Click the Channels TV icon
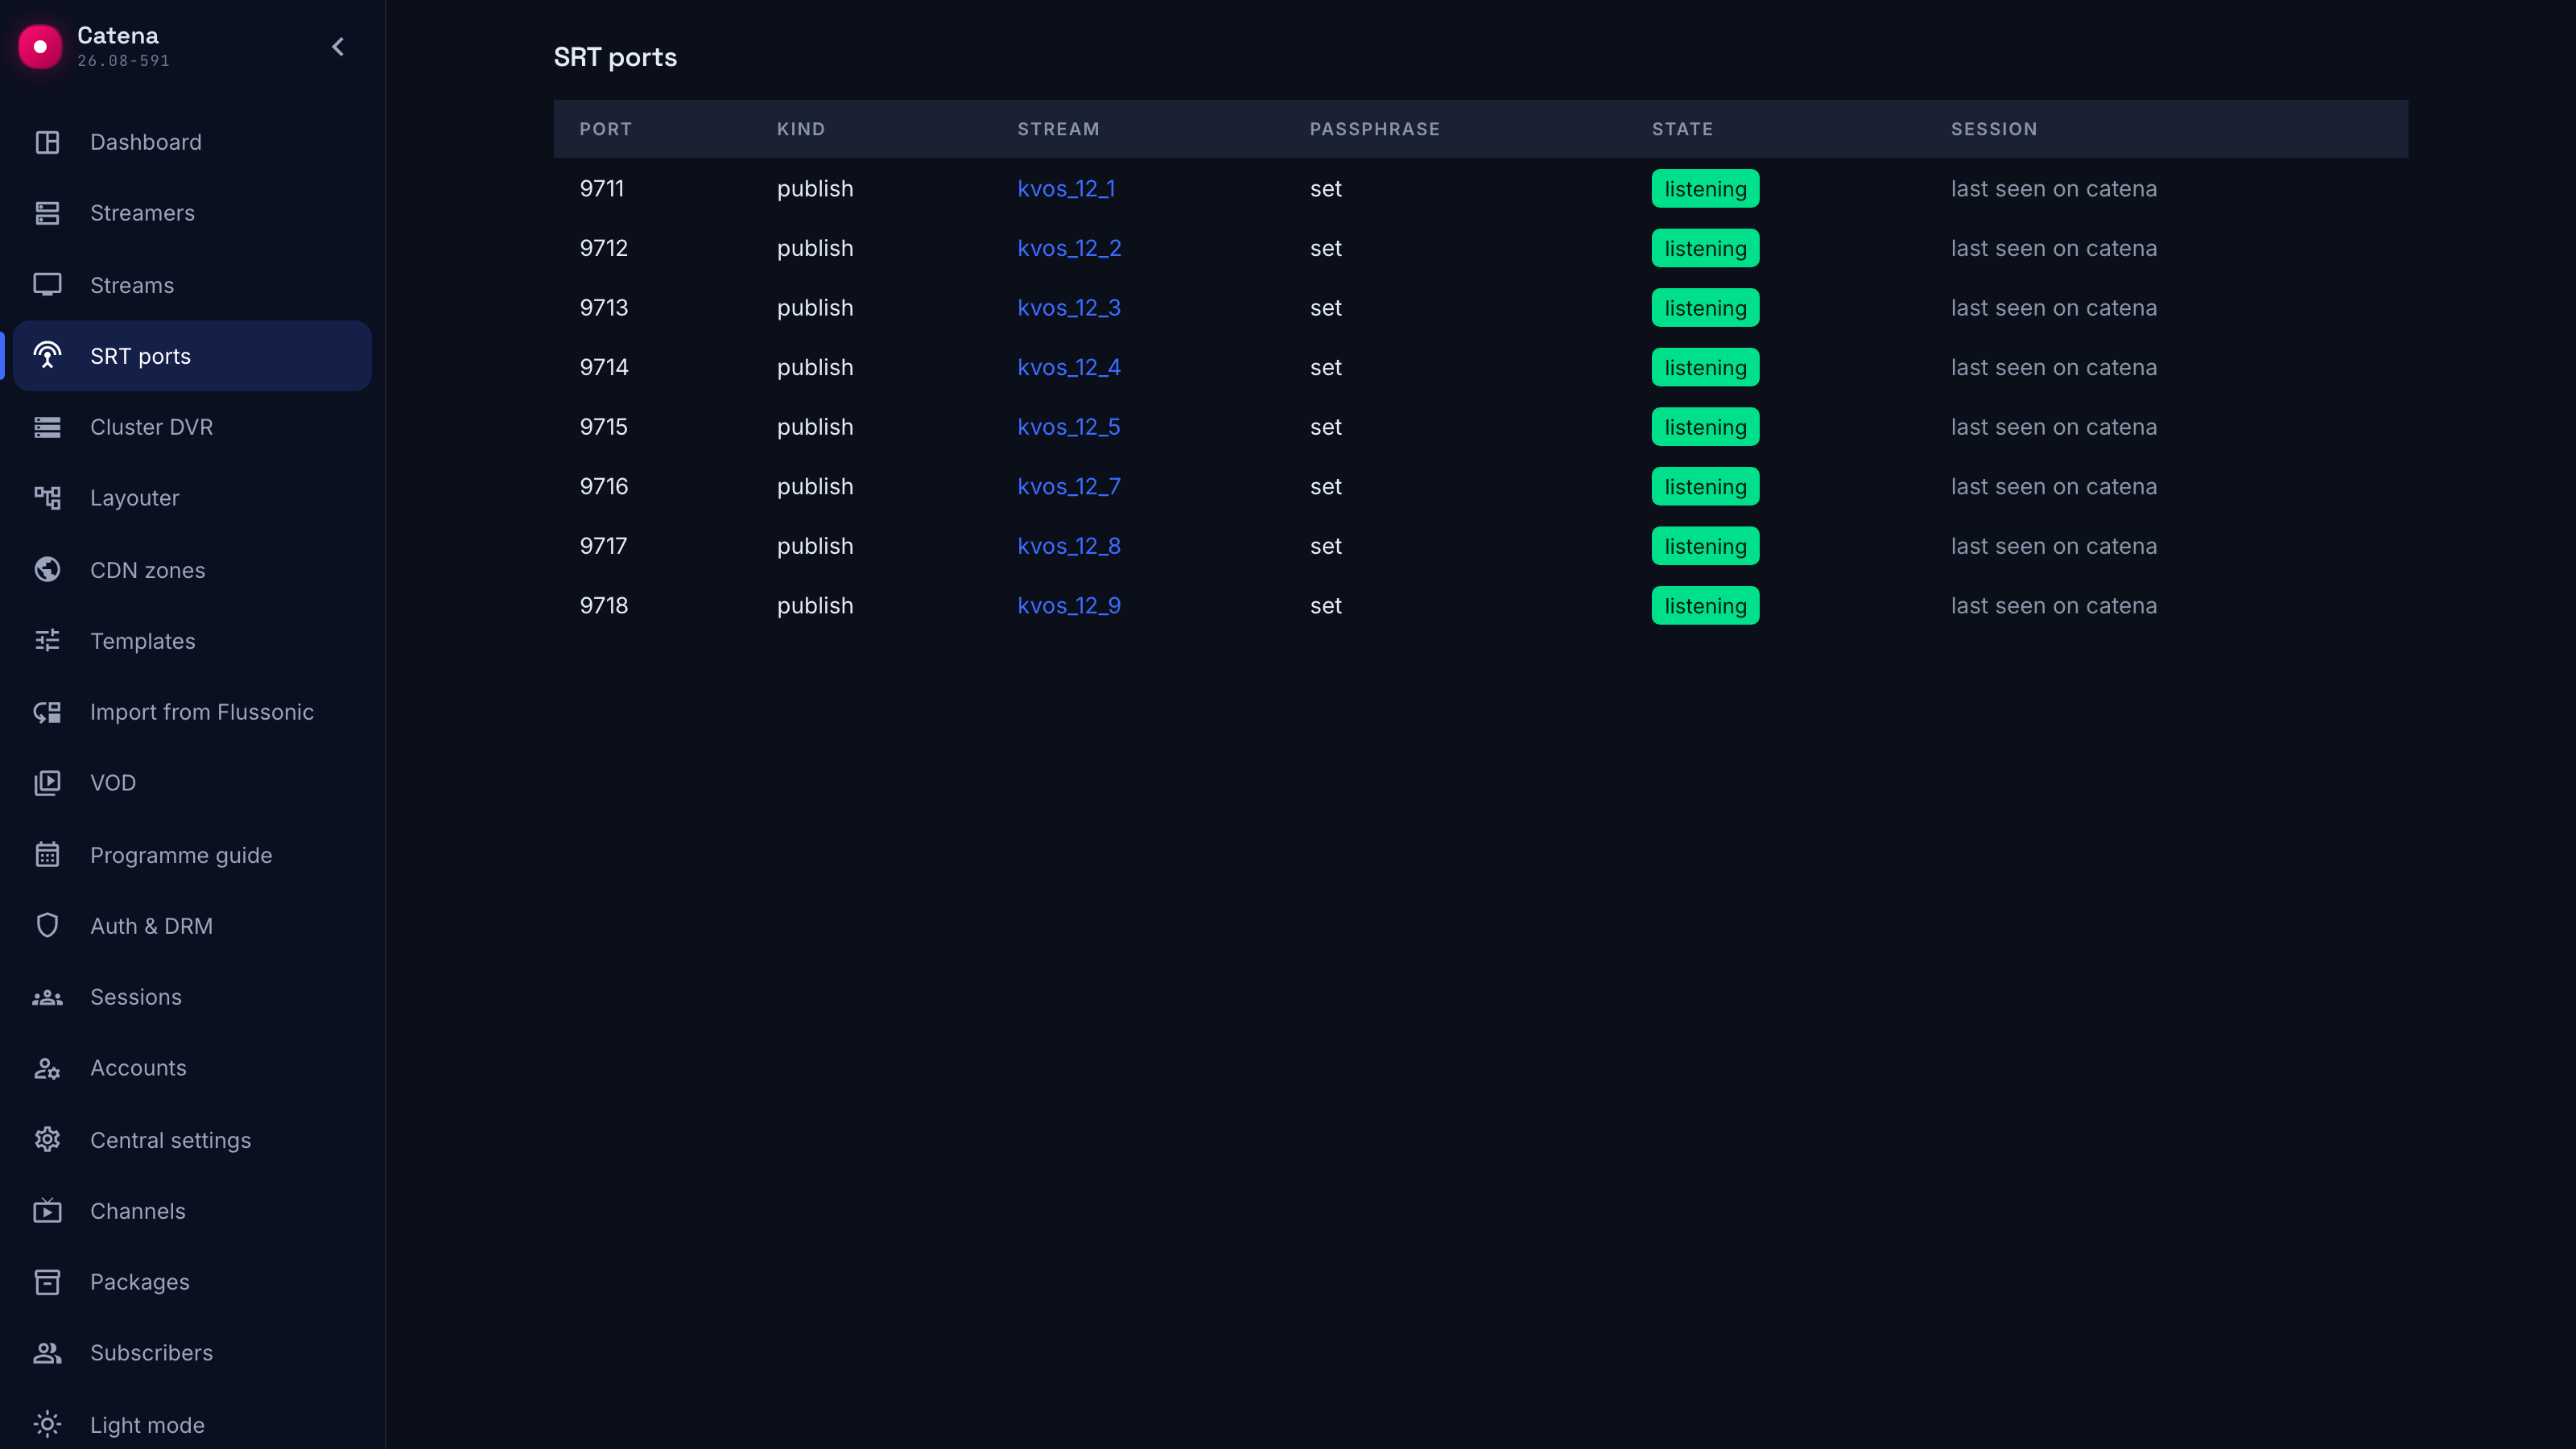The width and height of the screenshot is (2576, 1449). pyautogui.click(x=47, y=1211)
